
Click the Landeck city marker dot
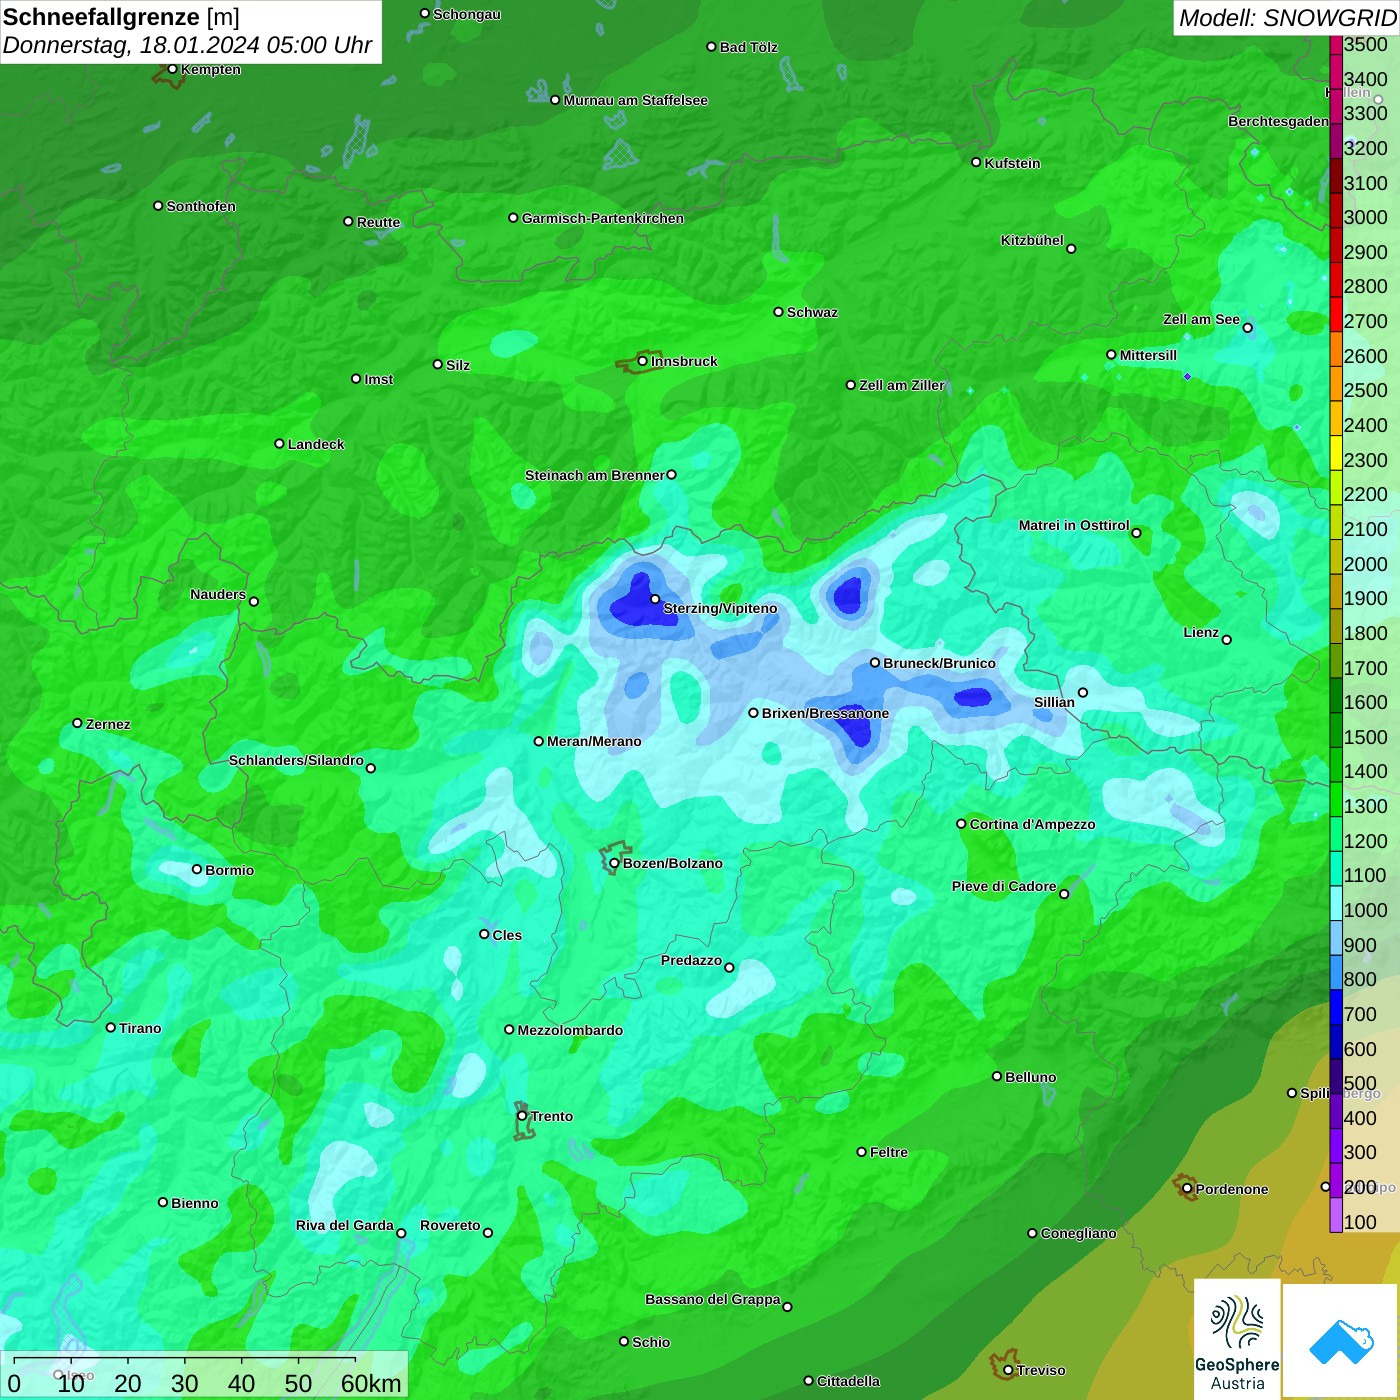pos(279,444)
